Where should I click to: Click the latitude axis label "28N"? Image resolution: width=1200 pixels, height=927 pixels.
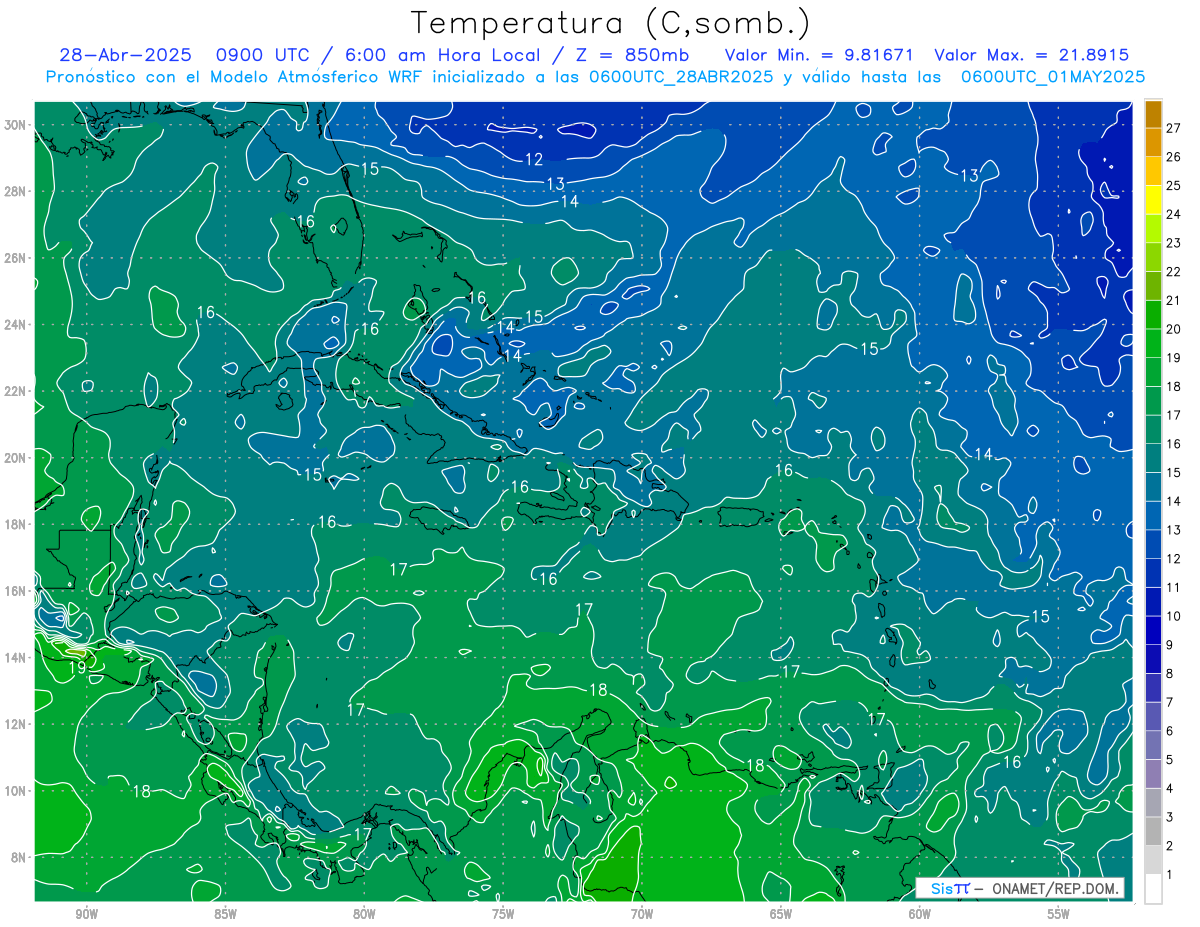tap(15, 191)
